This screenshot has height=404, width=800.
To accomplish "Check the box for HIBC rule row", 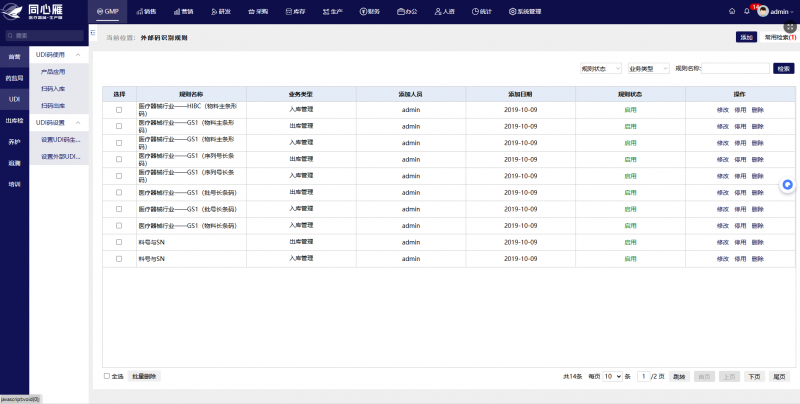I will click(x=119, y=110).
